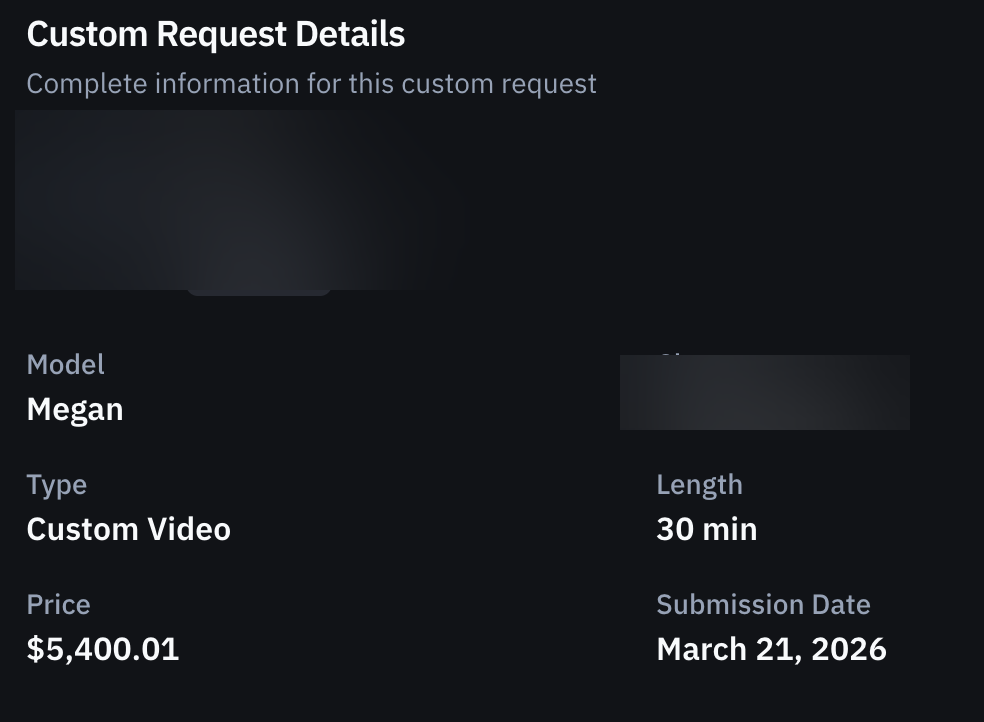Click the Custom Request Details heading
The width and height of the screenshot is (984, 722).
pos(216,33)
